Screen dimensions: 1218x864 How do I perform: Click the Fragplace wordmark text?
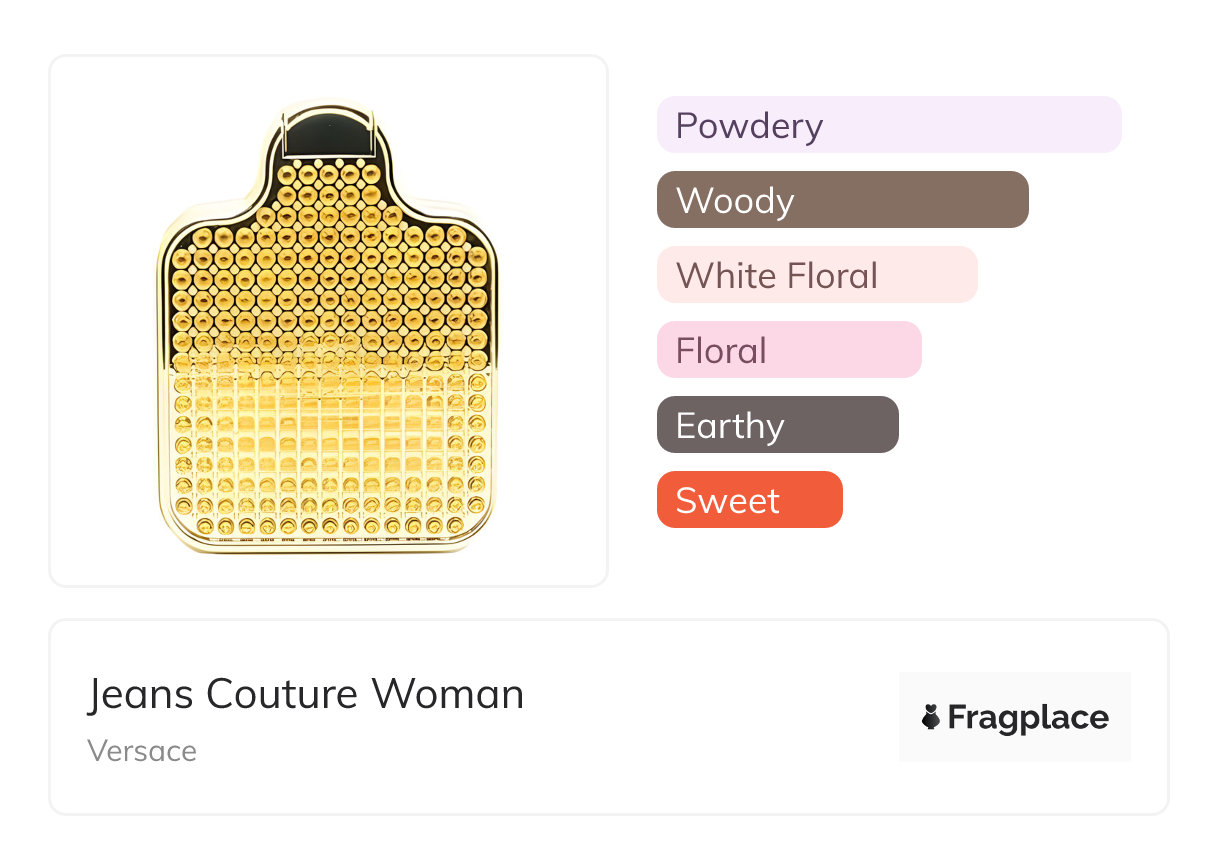1028,717
